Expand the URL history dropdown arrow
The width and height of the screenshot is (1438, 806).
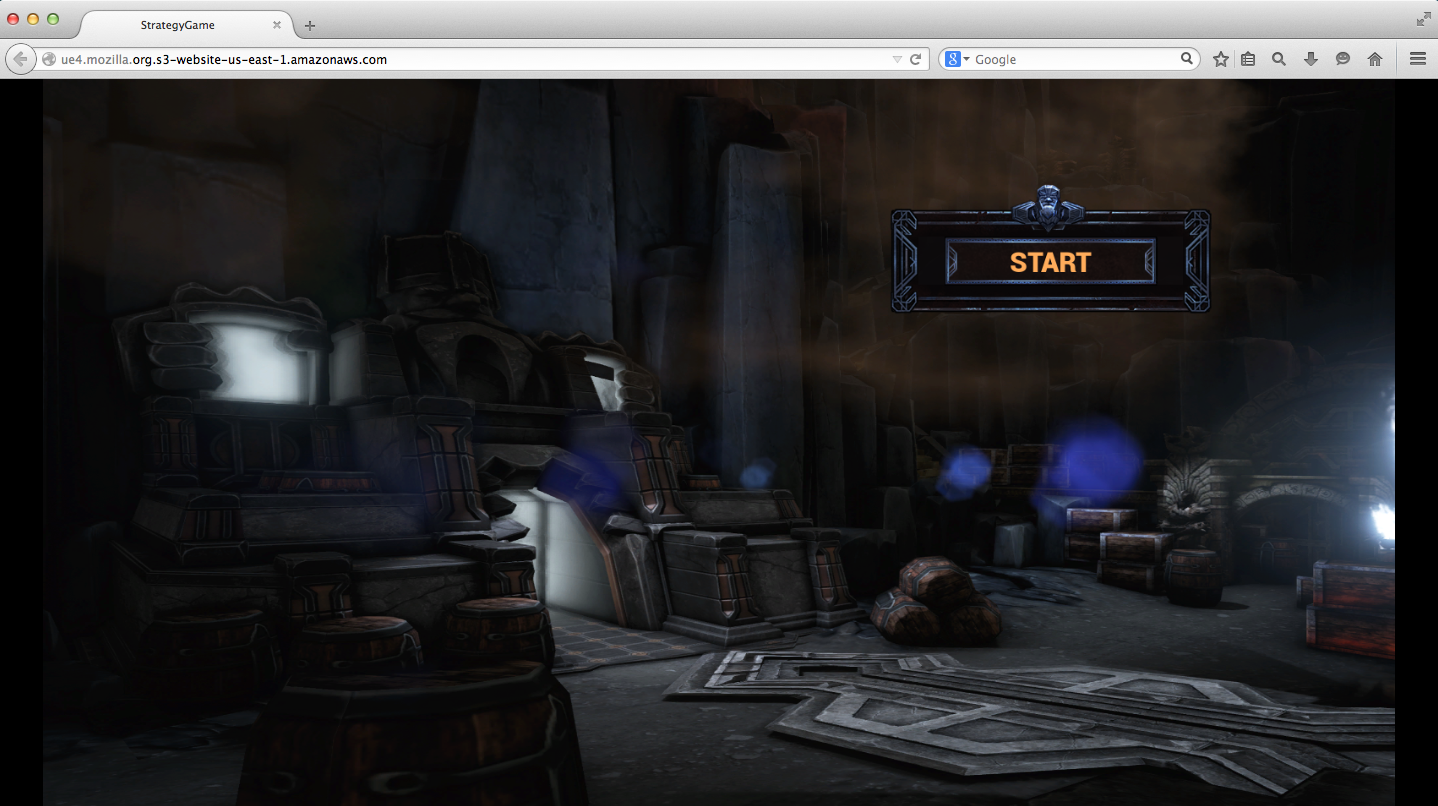[897, 60]
